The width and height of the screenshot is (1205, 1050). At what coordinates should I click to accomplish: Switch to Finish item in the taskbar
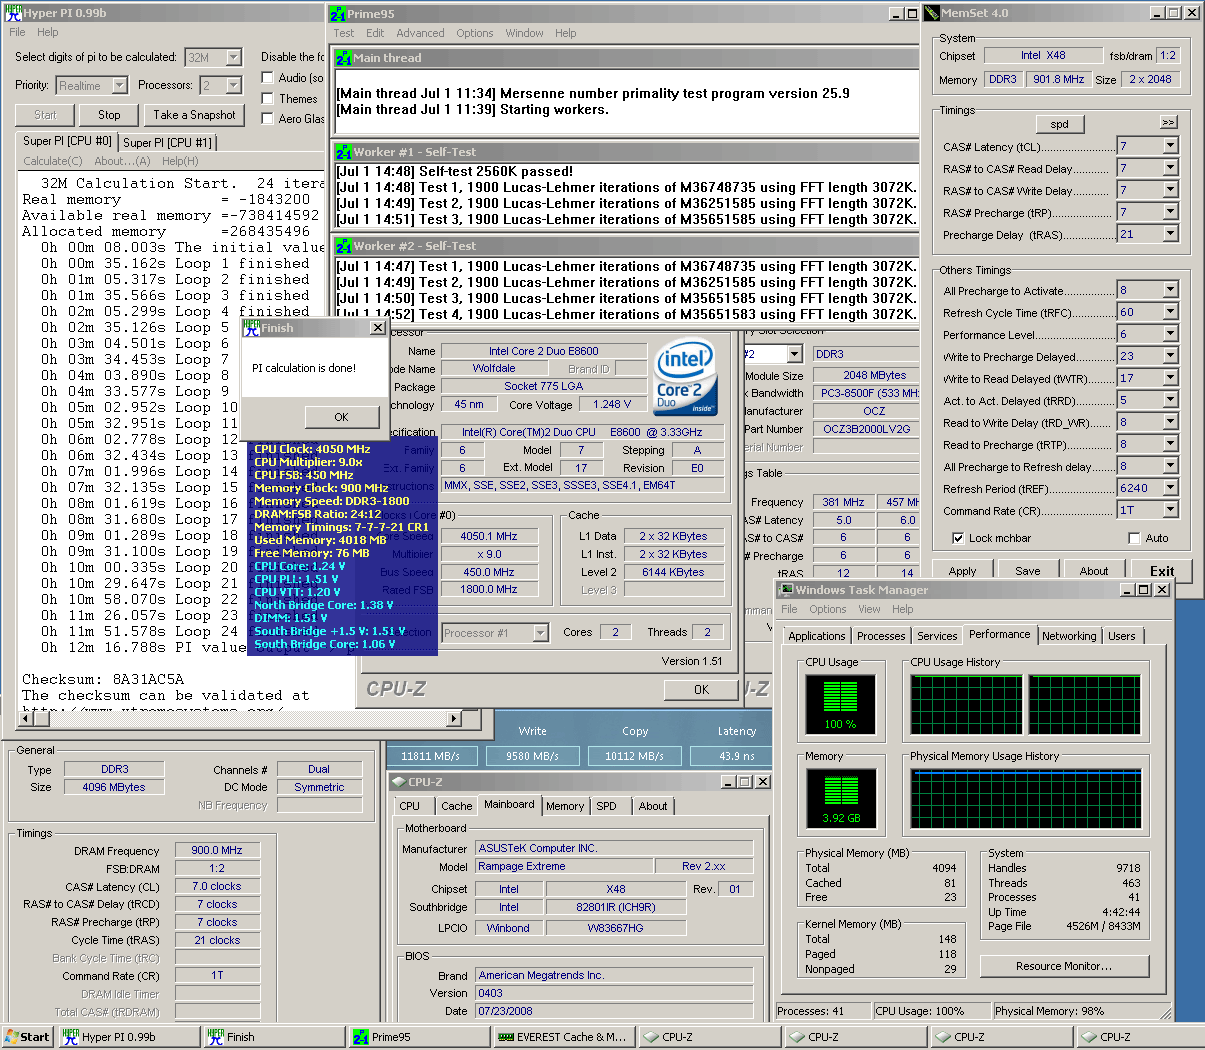click(x=273, y=1036)
